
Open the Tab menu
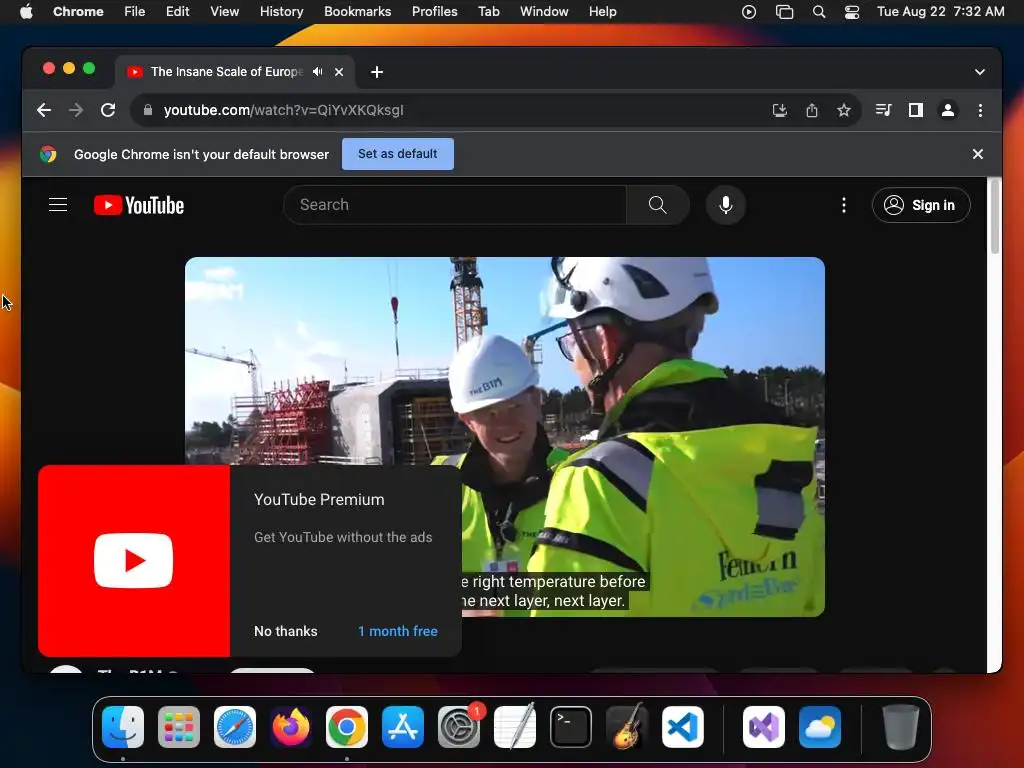click(488, 12)
